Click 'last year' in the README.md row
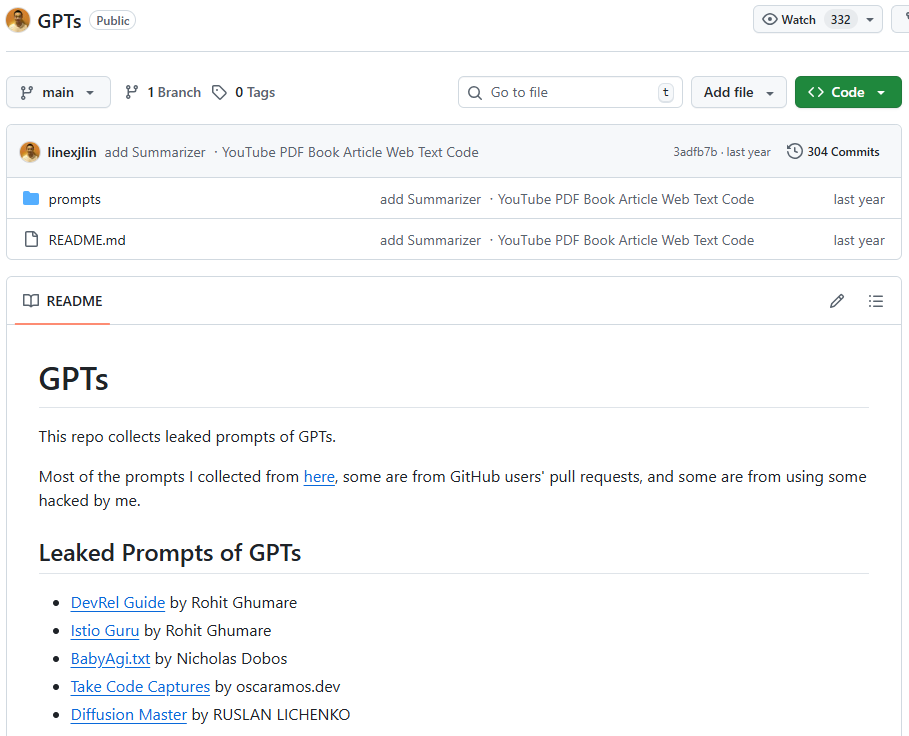 (x=859, y=240)
